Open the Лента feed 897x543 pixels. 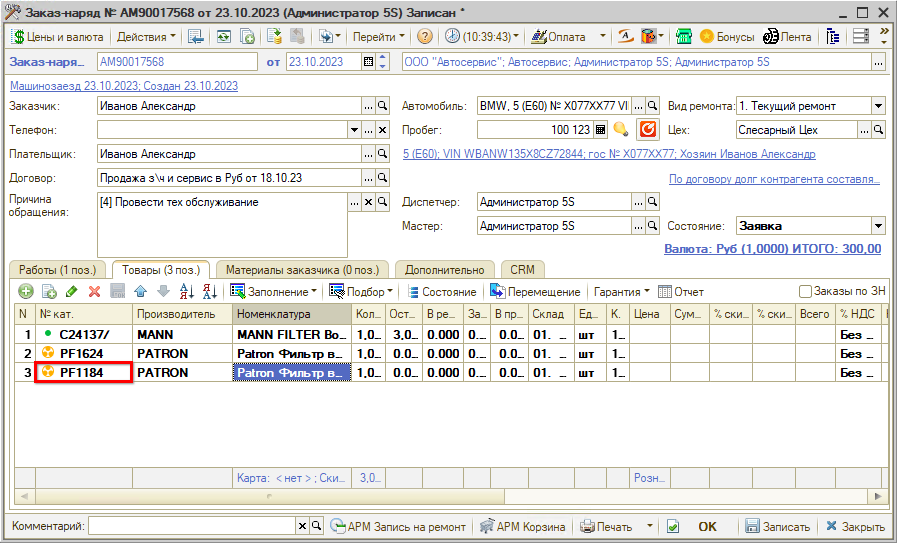(787, 37)
